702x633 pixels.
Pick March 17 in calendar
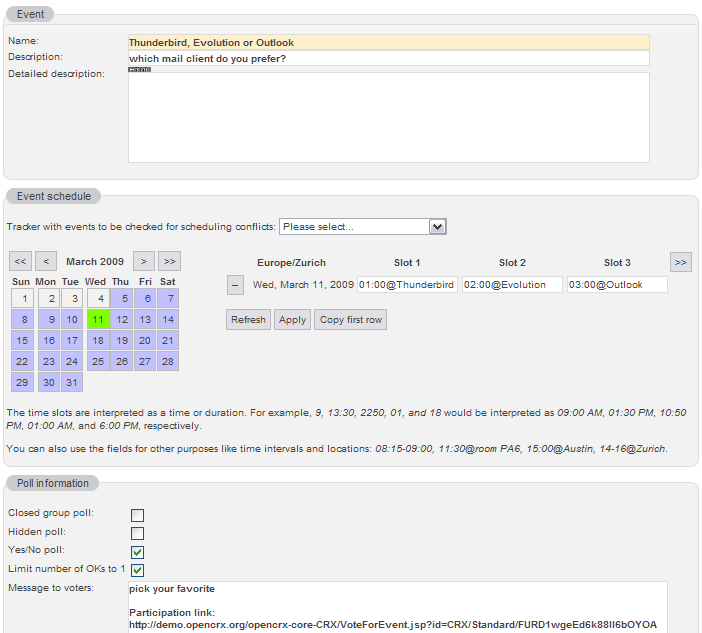(x=72, y=341)
